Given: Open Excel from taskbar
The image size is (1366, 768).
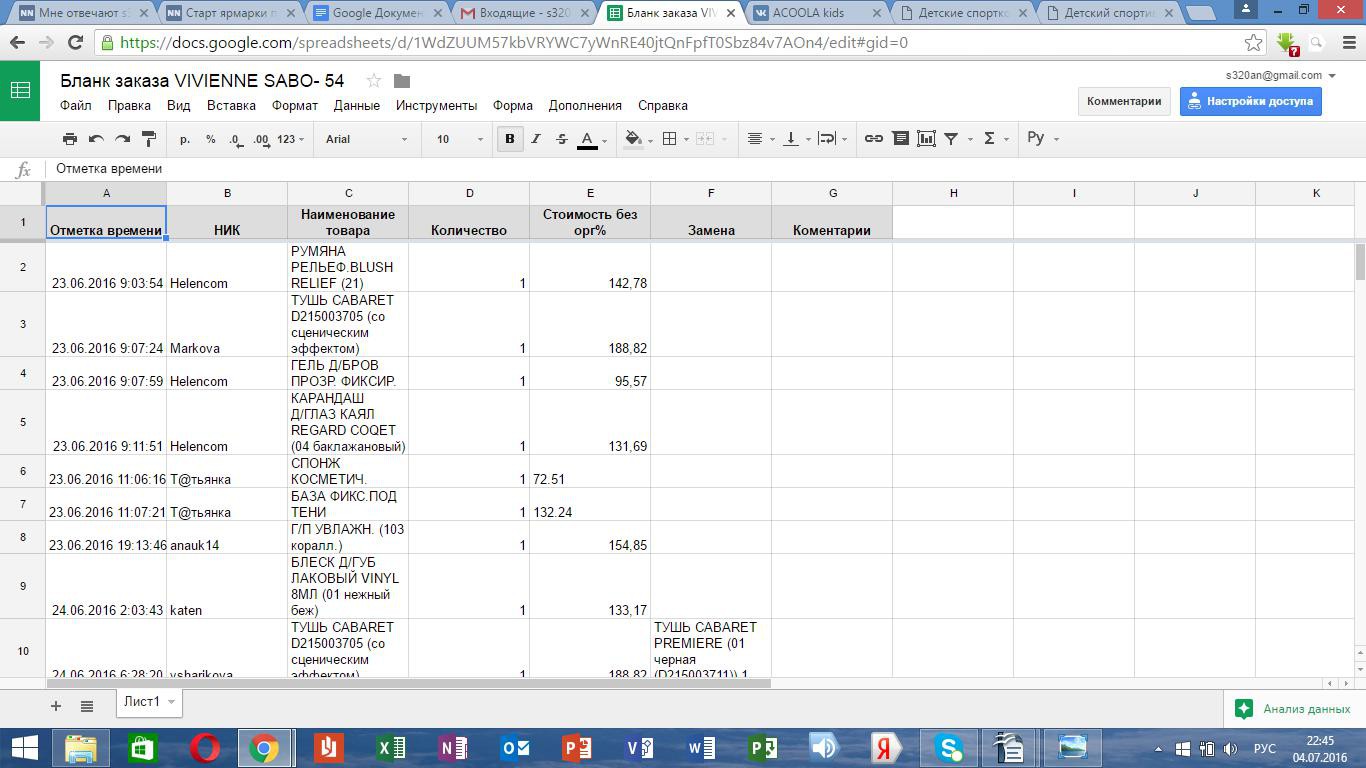Looking at the screenshot, I should click(x=390, y=748).
